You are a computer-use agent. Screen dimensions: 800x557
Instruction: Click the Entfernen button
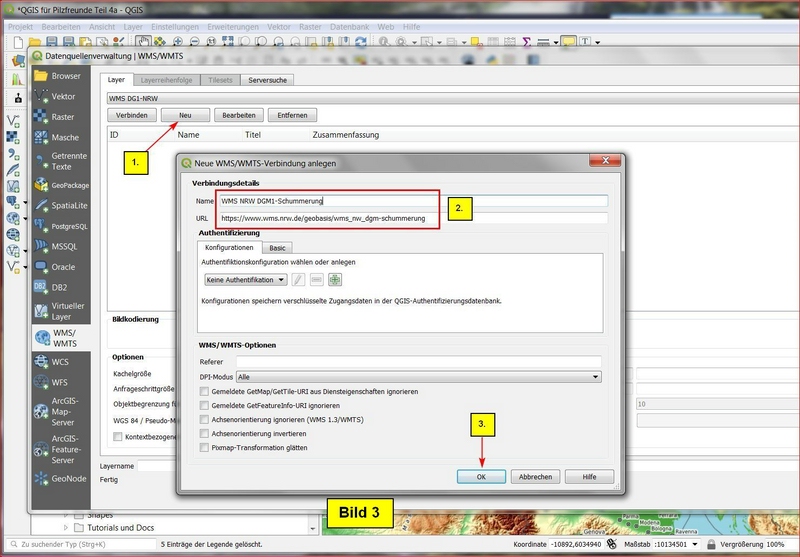(292, 115)
